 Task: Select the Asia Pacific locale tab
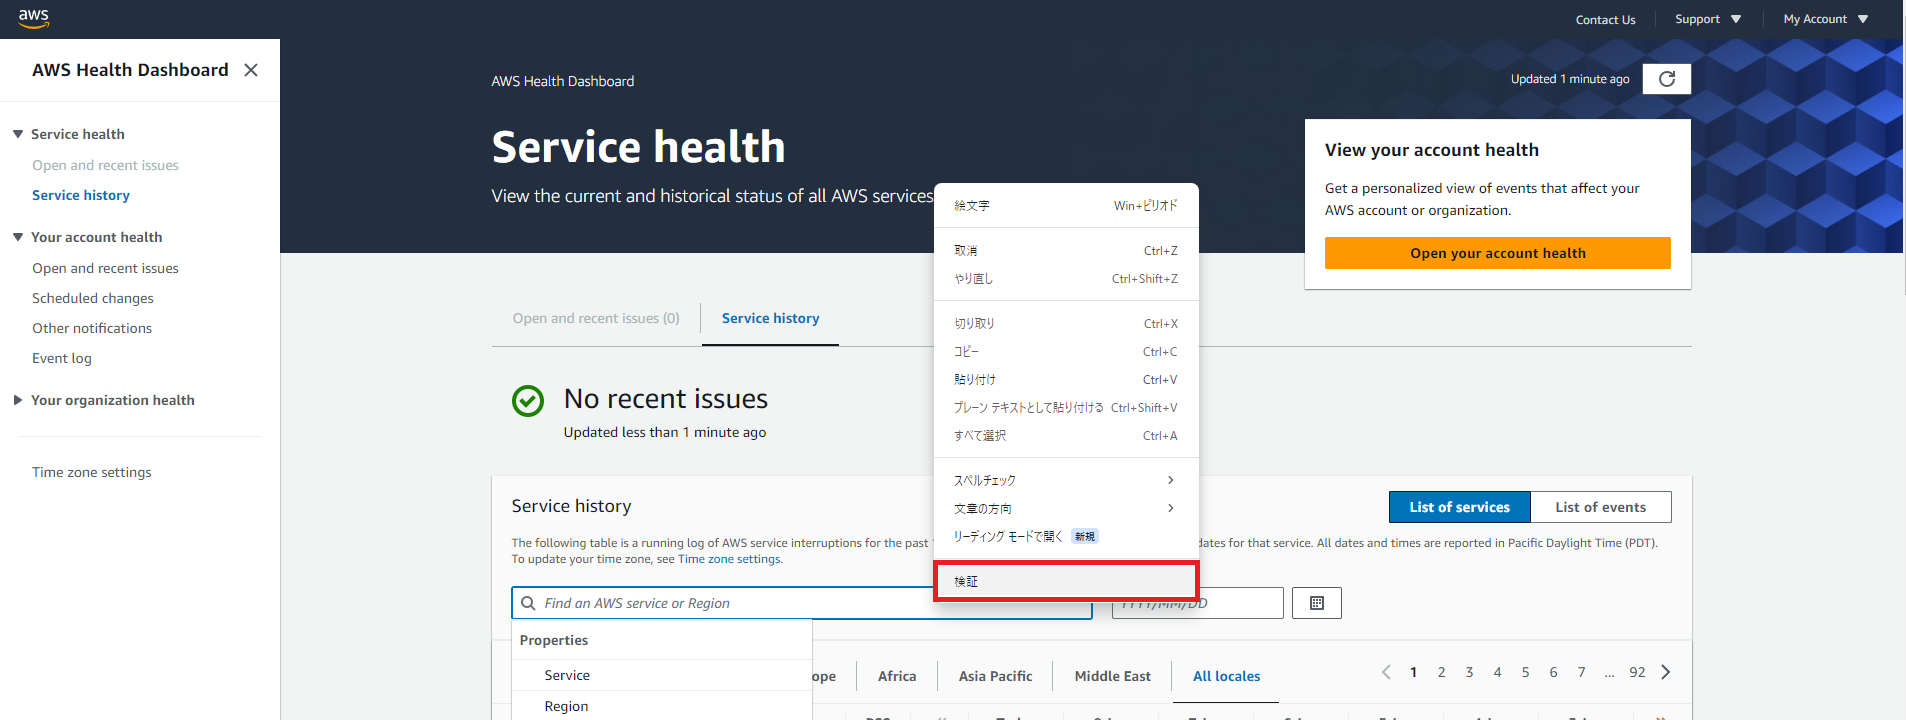[995, 676]
